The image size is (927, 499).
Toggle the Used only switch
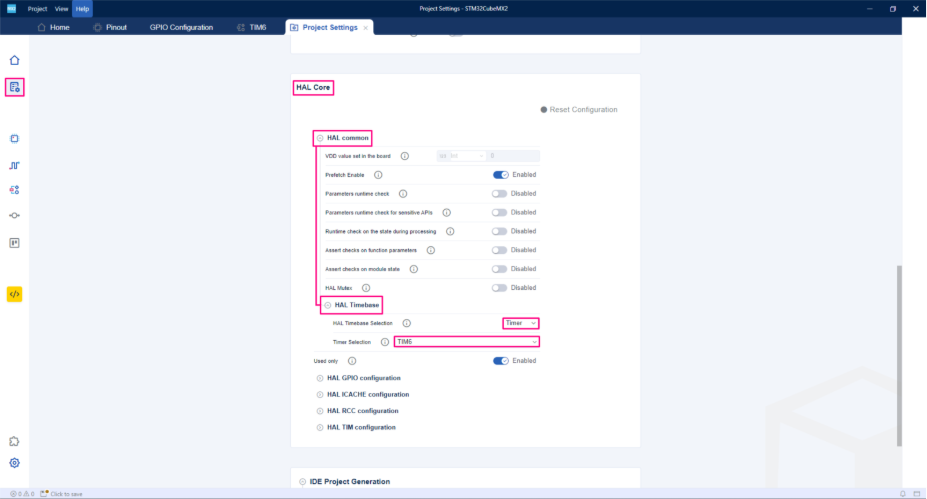click(x=501, y=361)
